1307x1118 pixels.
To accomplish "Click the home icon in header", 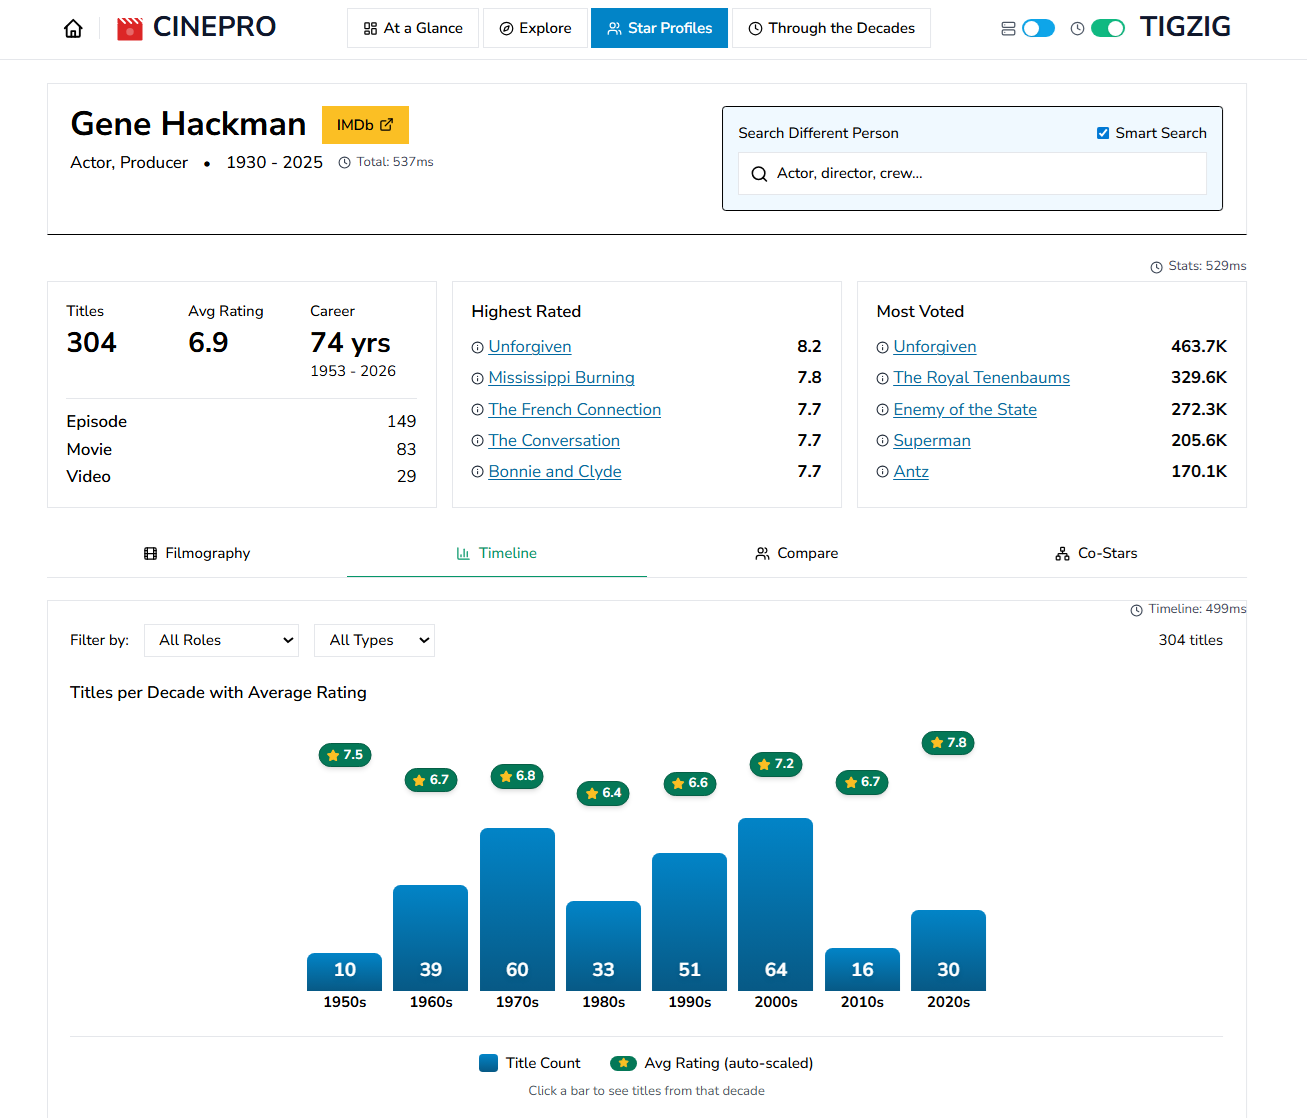I will (73, 29).
